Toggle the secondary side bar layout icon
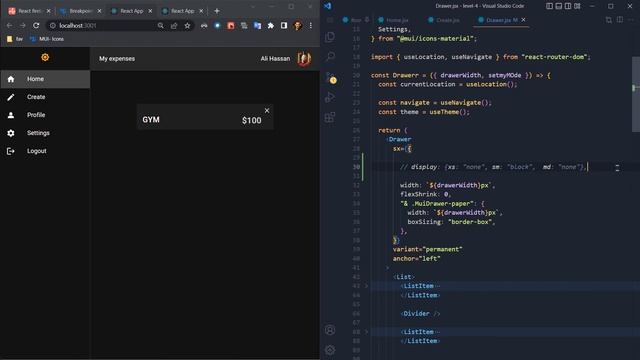The image size is (640, 360). (568, 6)
